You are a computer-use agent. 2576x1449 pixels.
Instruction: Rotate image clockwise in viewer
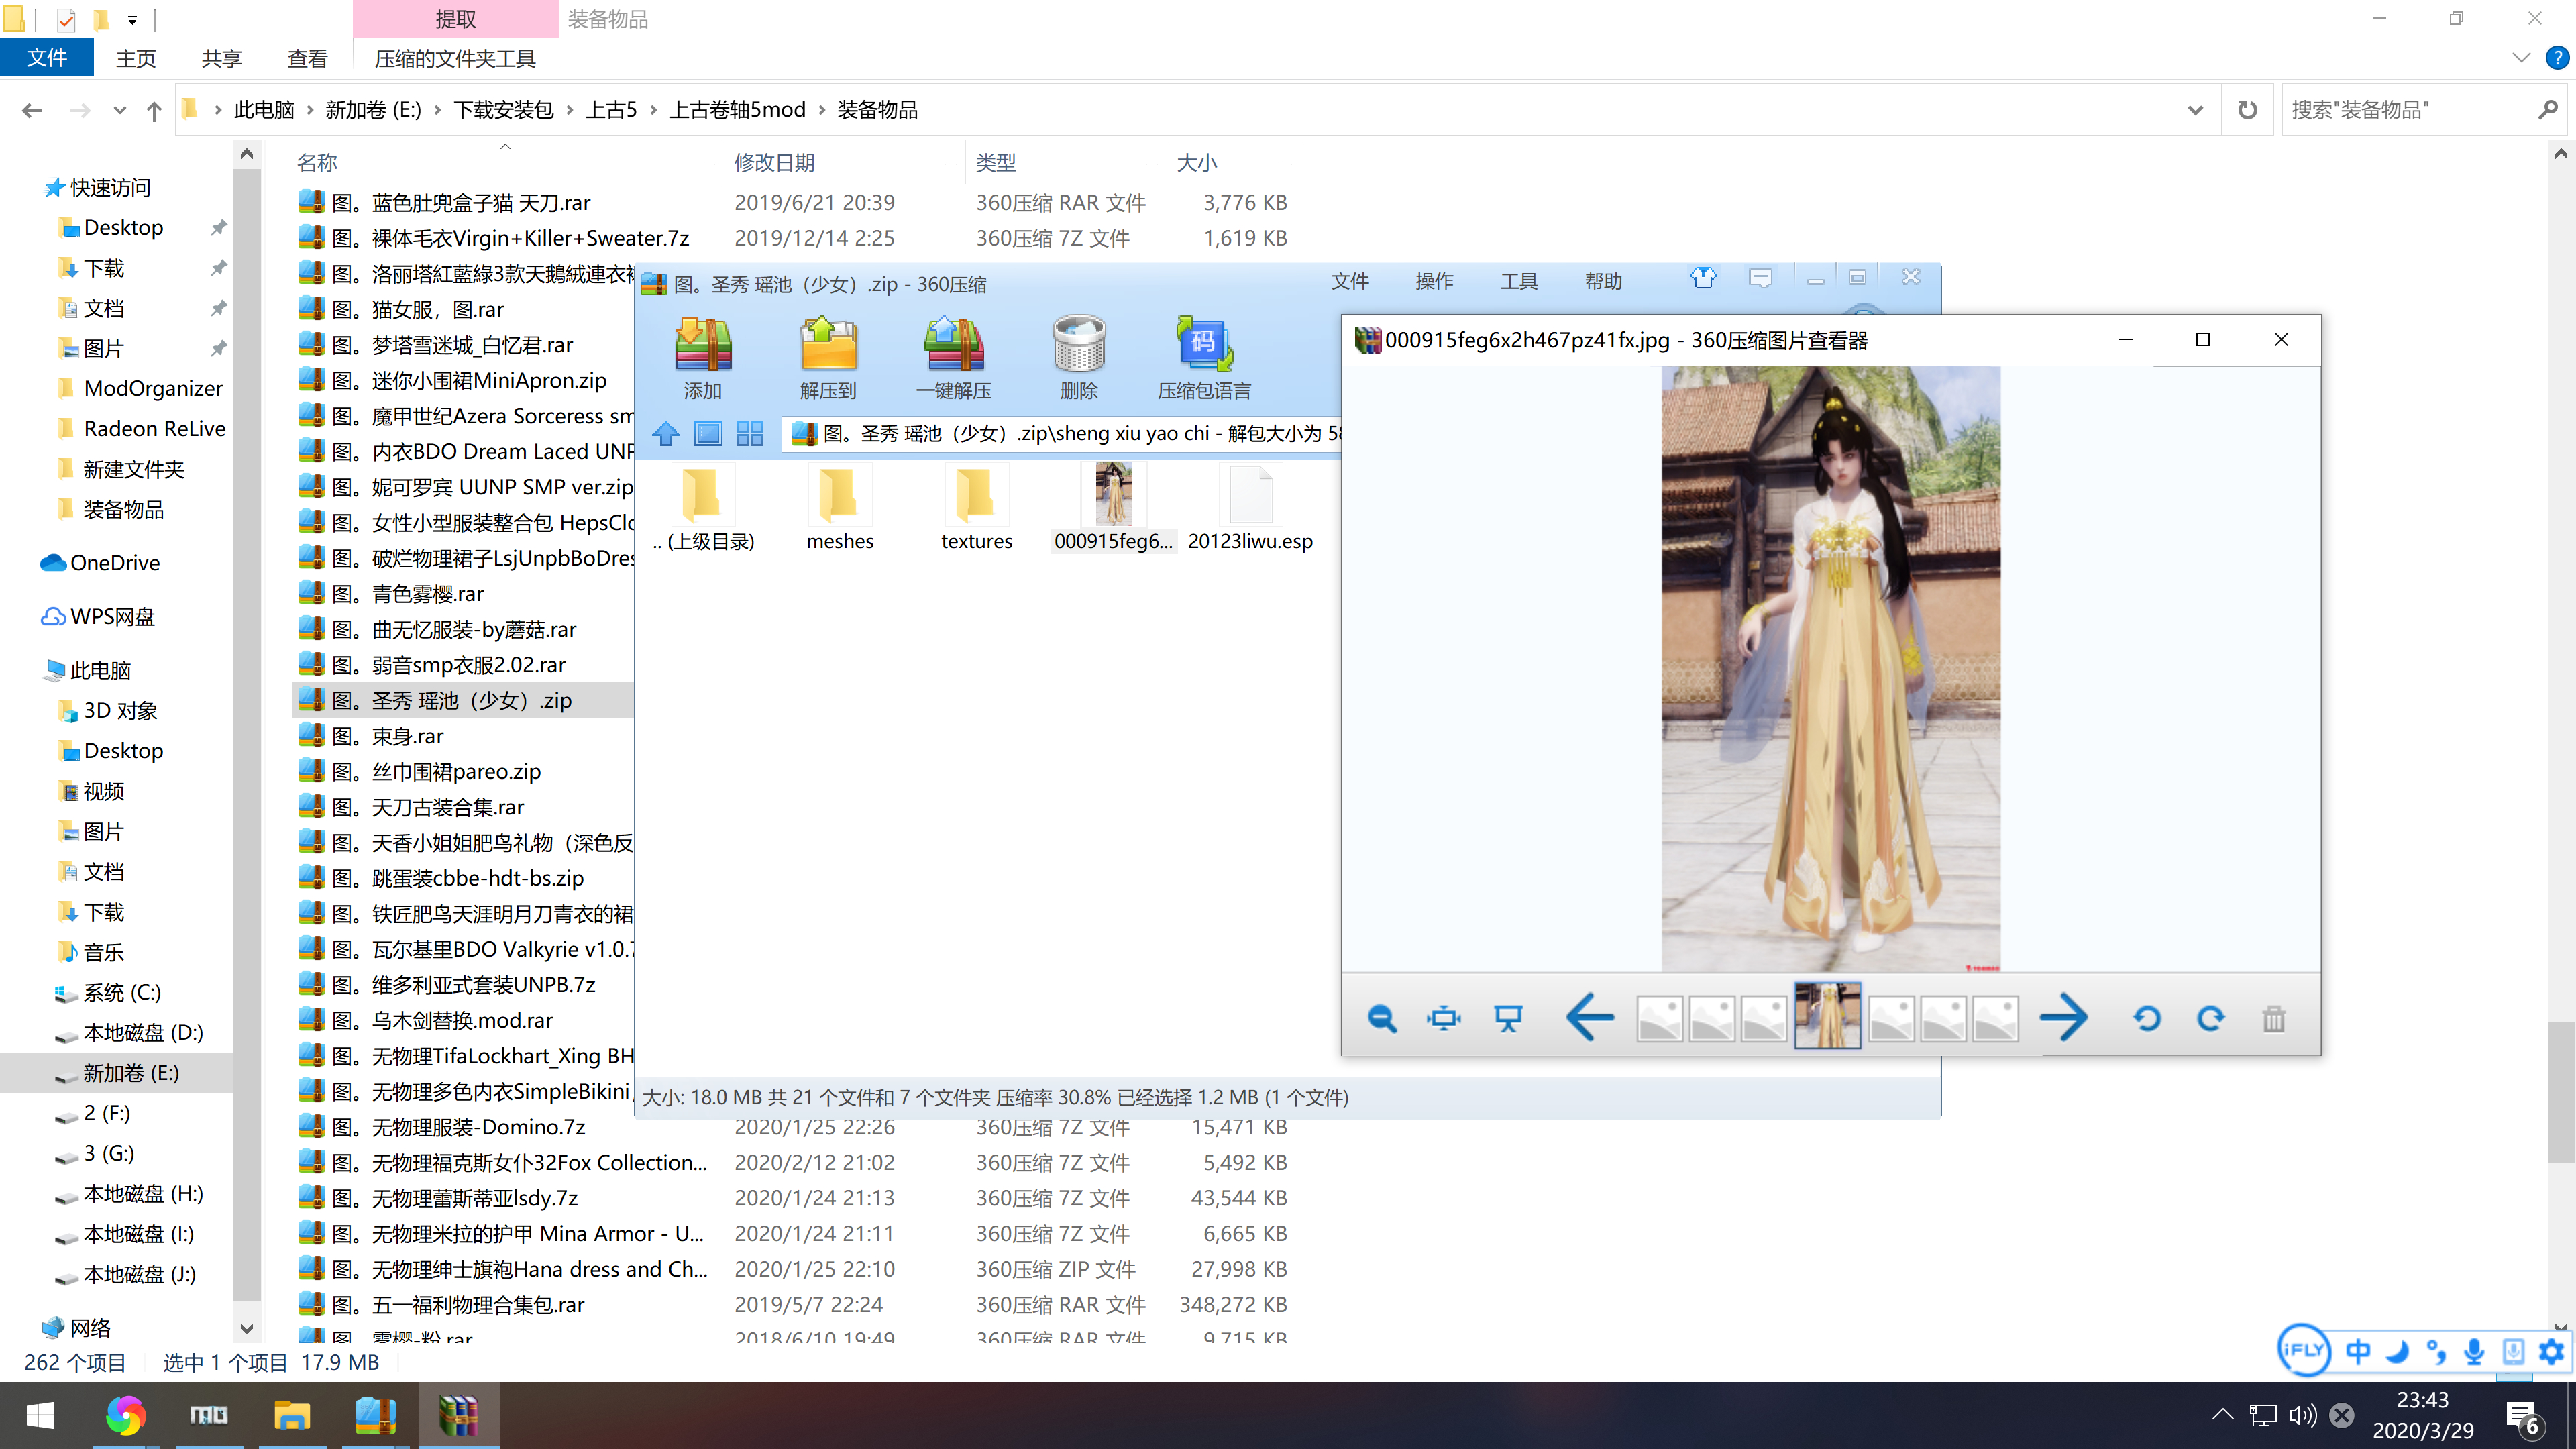point(2211,1018)
